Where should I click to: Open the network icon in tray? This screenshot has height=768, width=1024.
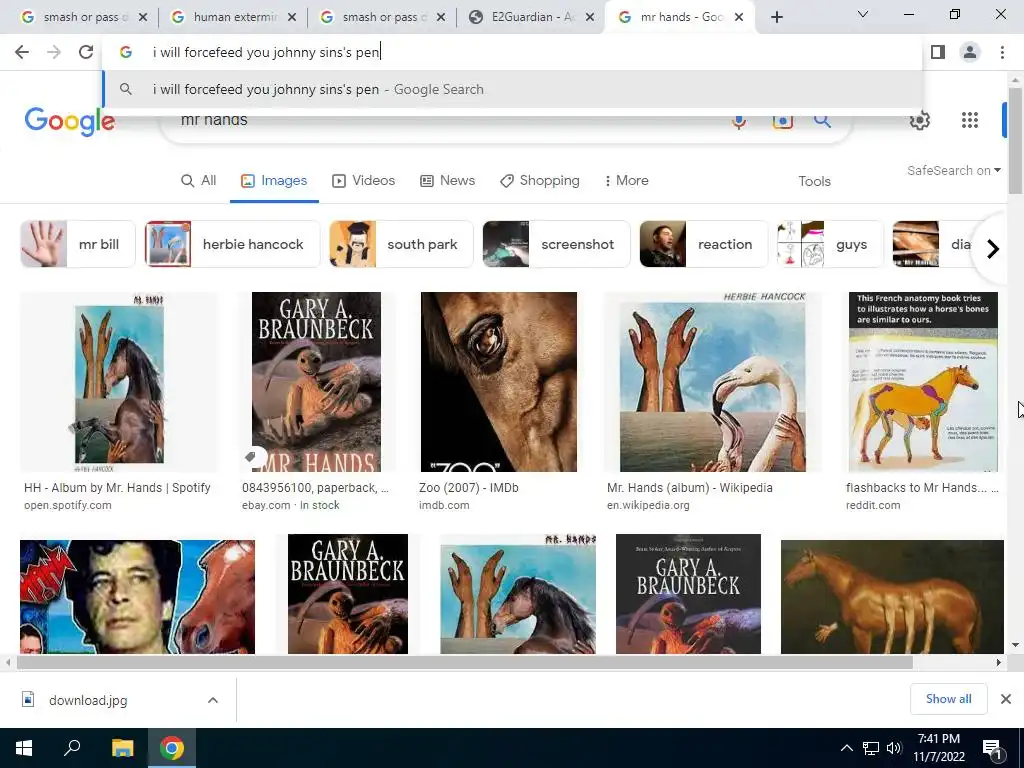coord(871,748)
